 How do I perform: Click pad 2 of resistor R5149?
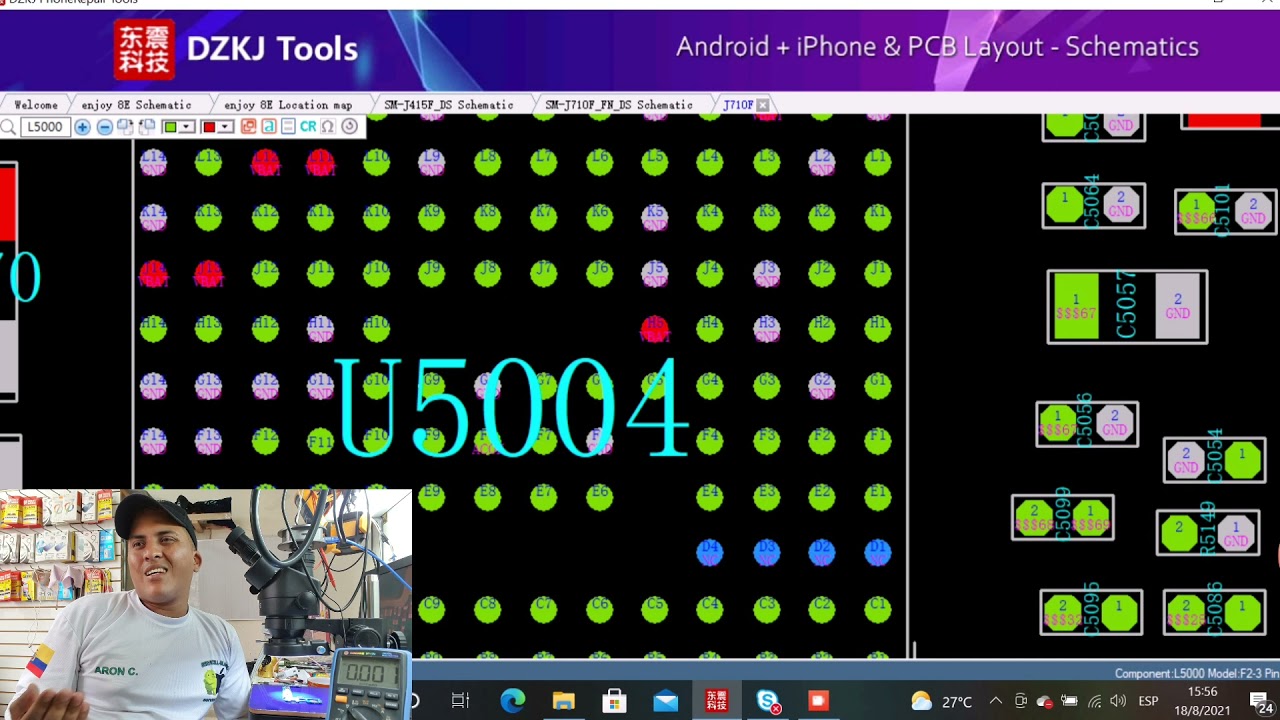1180,533
